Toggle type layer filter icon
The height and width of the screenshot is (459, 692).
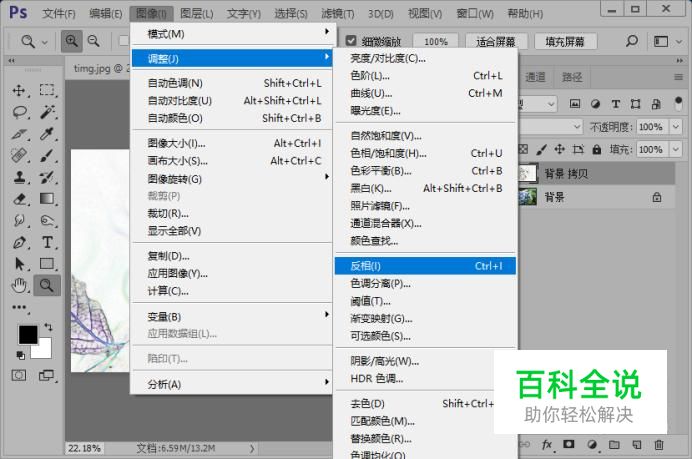616,104
